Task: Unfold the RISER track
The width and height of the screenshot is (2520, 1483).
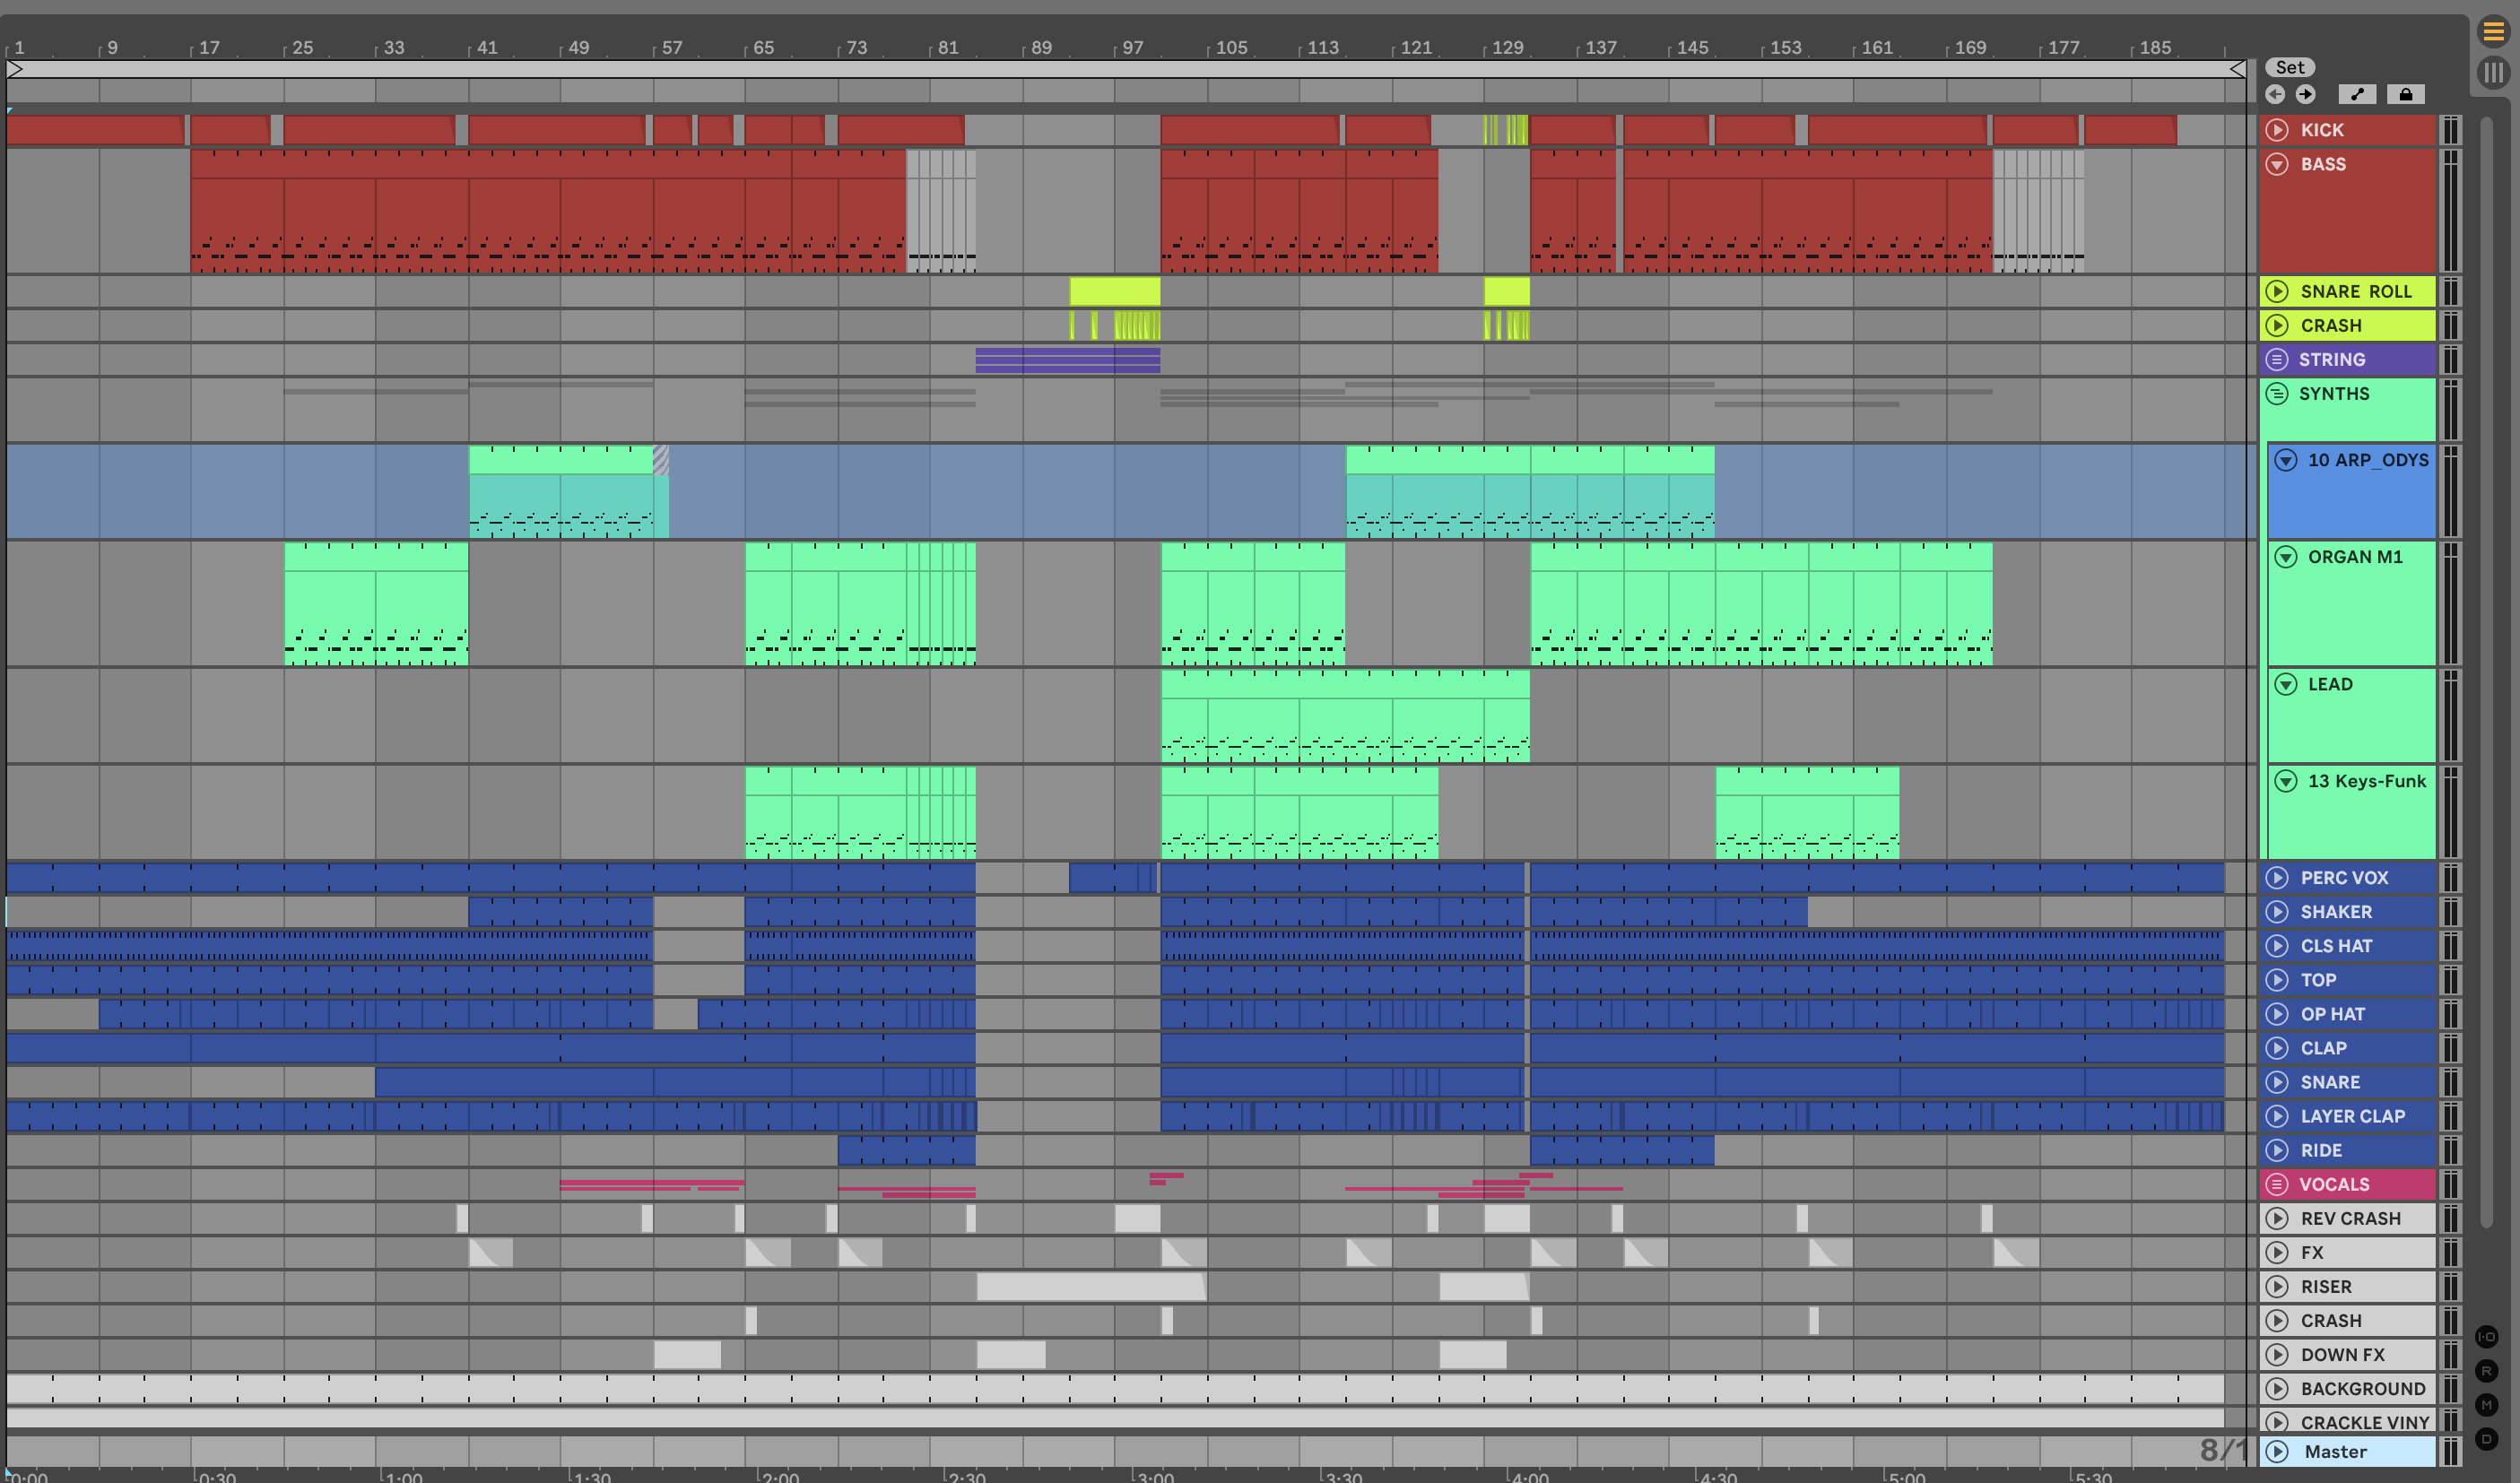Action: [x=2277, y=1286]
